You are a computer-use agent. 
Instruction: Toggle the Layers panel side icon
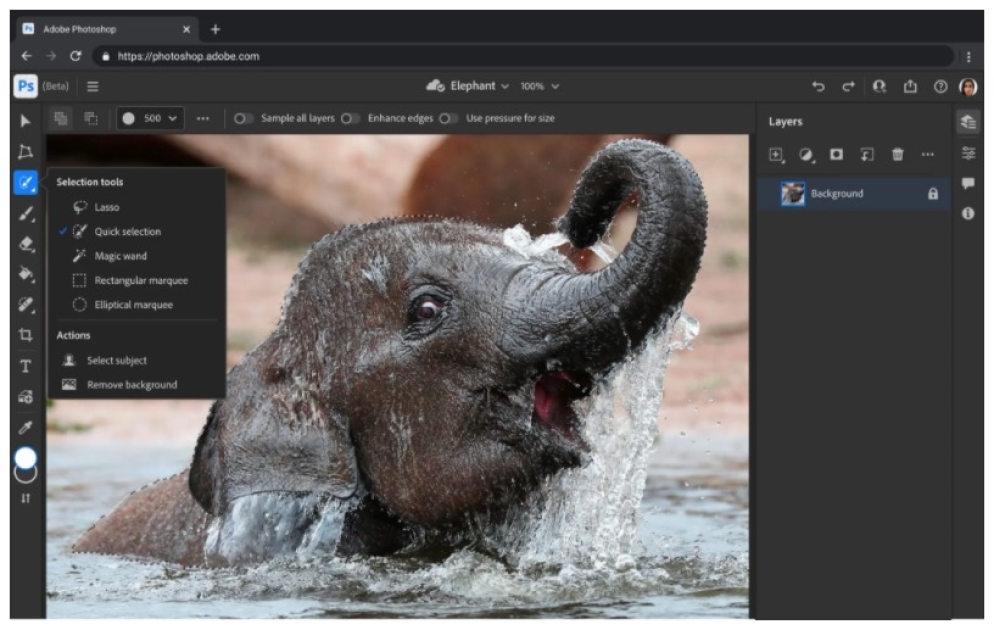[x=968, y=122]
